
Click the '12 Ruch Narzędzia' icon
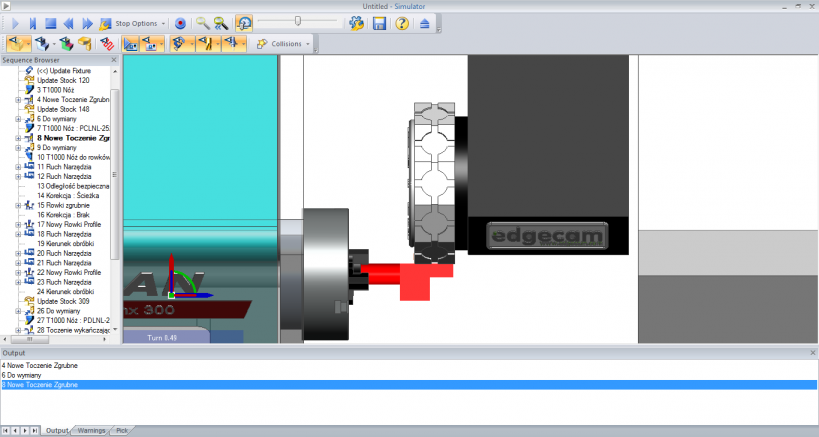29,176
